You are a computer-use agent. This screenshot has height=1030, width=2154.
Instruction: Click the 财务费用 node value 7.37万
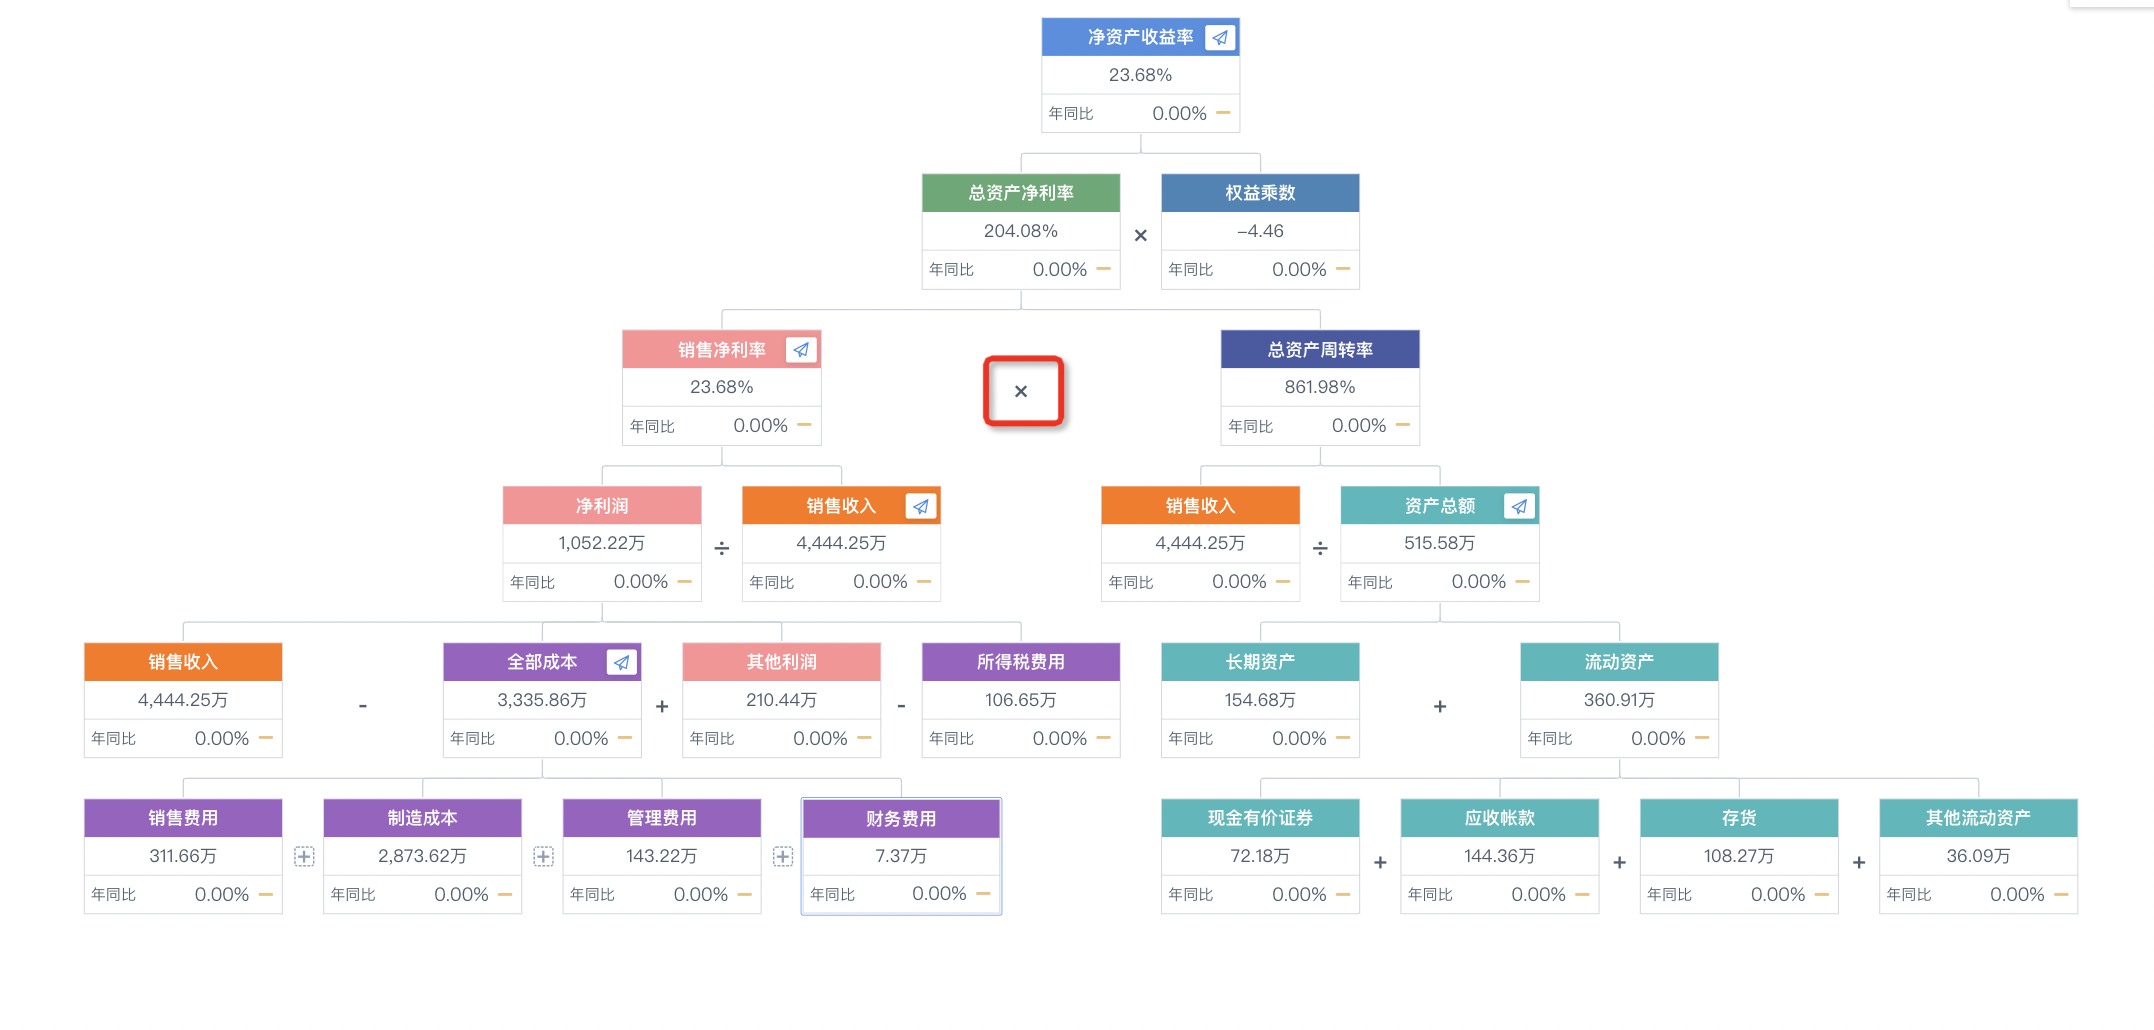tap(901, 856)
